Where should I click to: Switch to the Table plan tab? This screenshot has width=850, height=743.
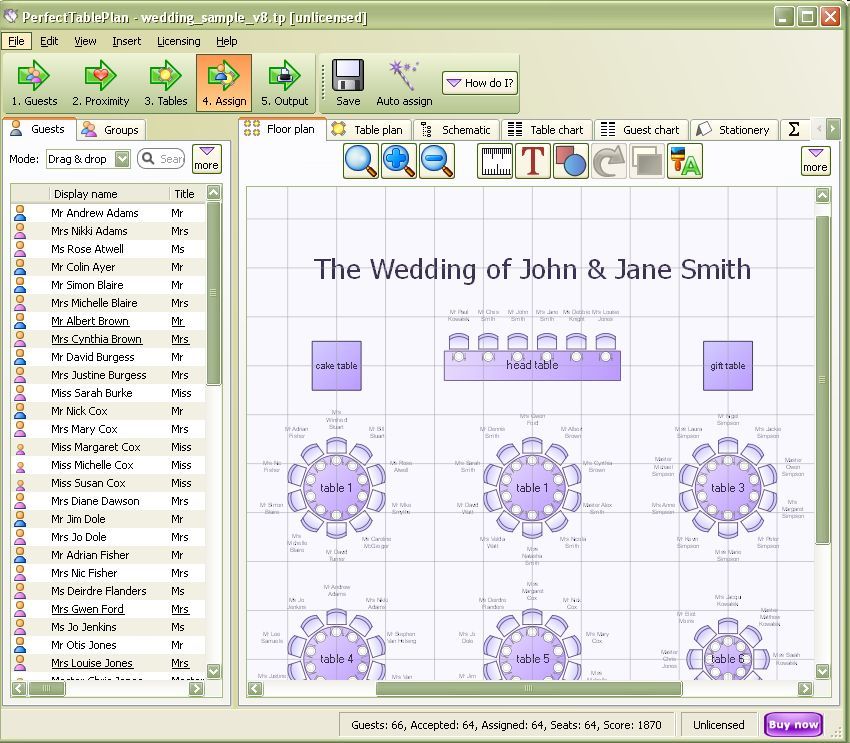pyautogui.click(x=369, y=130)
